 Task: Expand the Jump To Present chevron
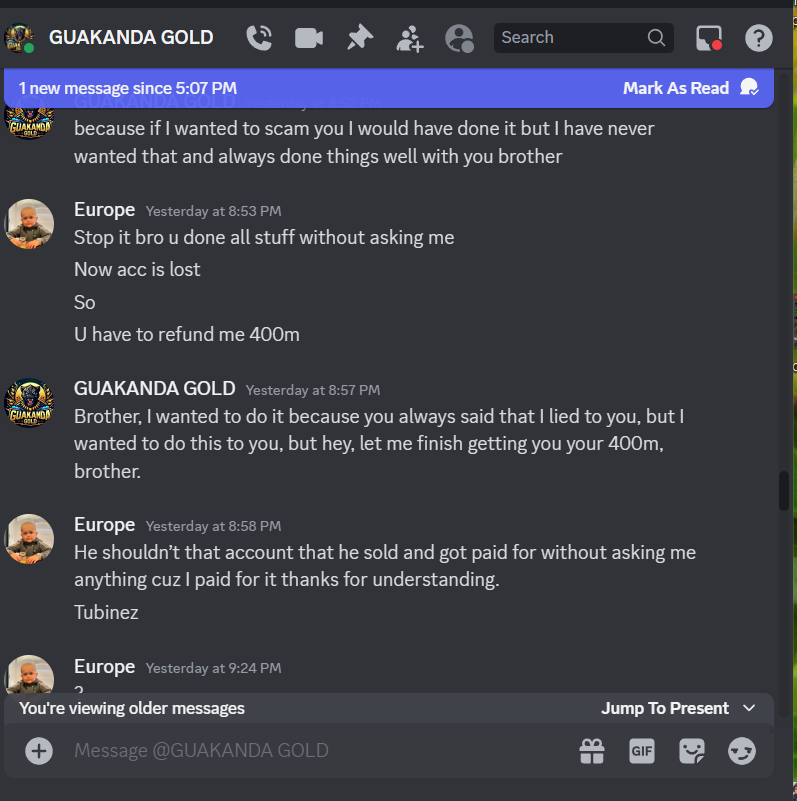pyautogui.click(x=749, y=708)
